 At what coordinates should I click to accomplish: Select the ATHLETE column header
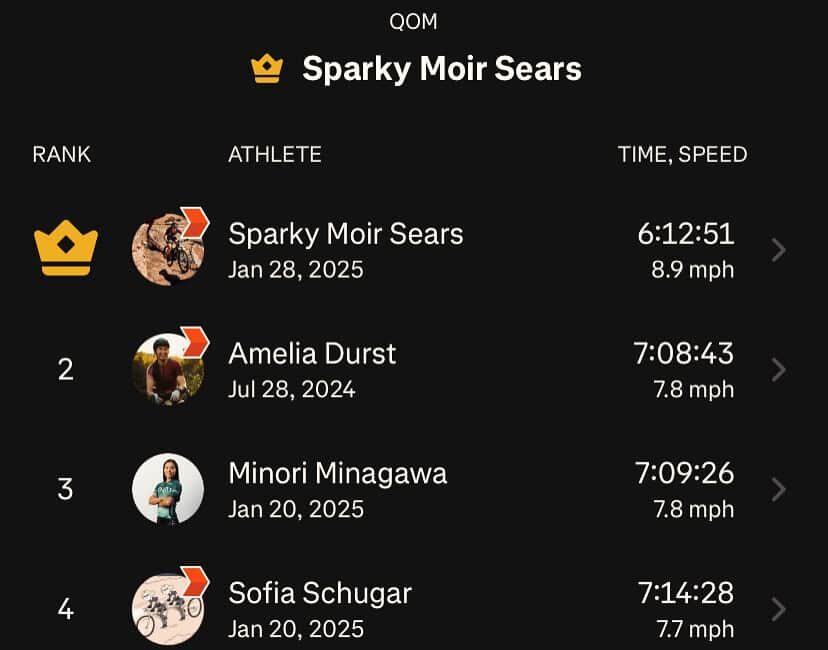coord(276,154)
